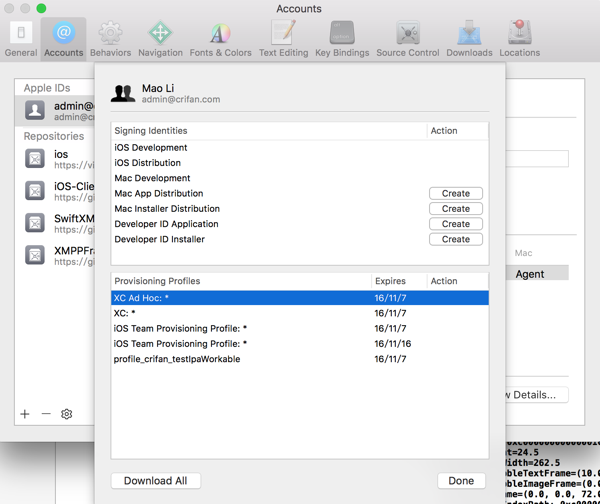Select the SwiftXM repository icon

click(35, 223)
